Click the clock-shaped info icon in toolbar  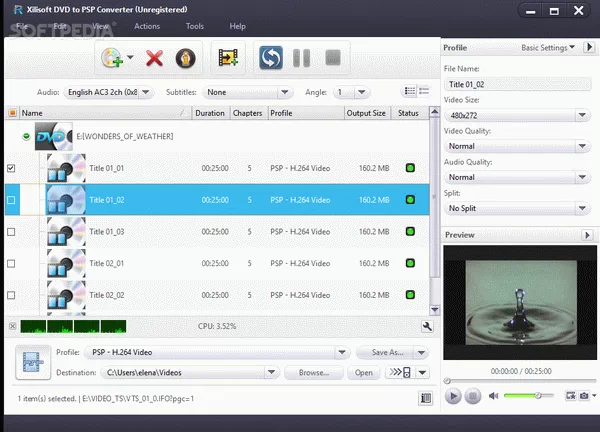click(184, 58)
